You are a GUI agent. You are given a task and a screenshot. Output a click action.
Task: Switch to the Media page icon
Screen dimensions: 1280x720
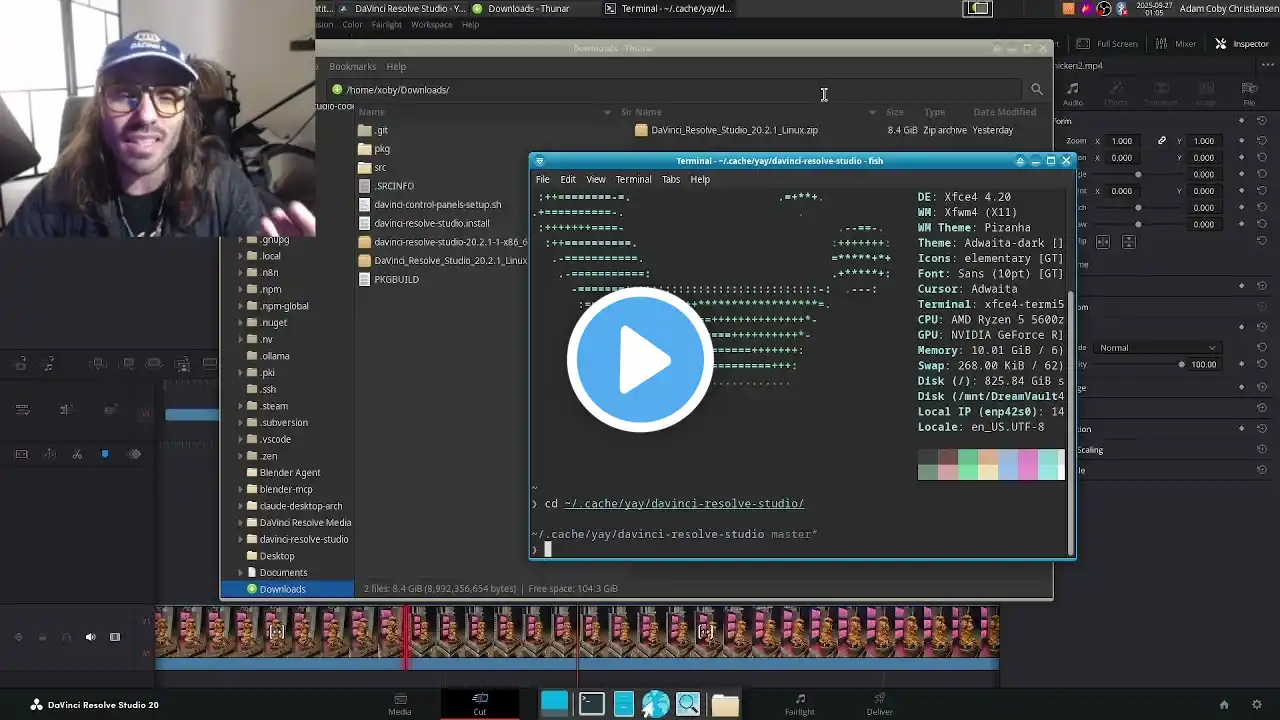pos(400,704)
